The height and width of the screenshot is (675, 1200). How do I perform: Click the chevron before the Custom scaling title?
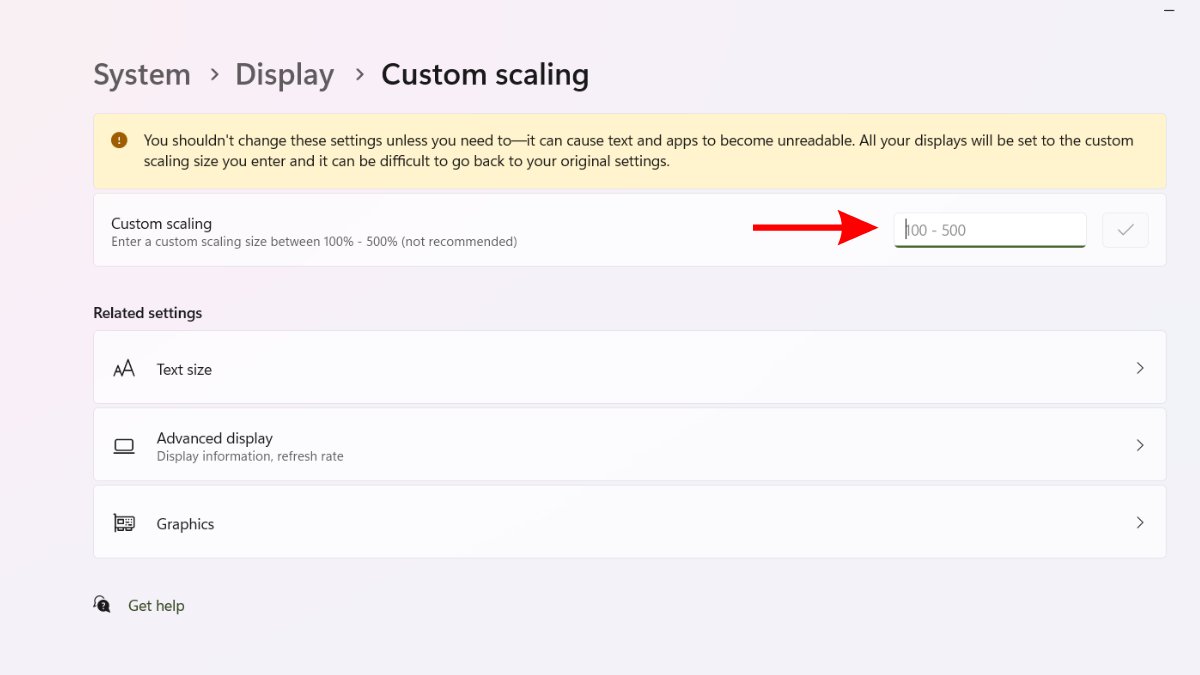coord(359,74)
